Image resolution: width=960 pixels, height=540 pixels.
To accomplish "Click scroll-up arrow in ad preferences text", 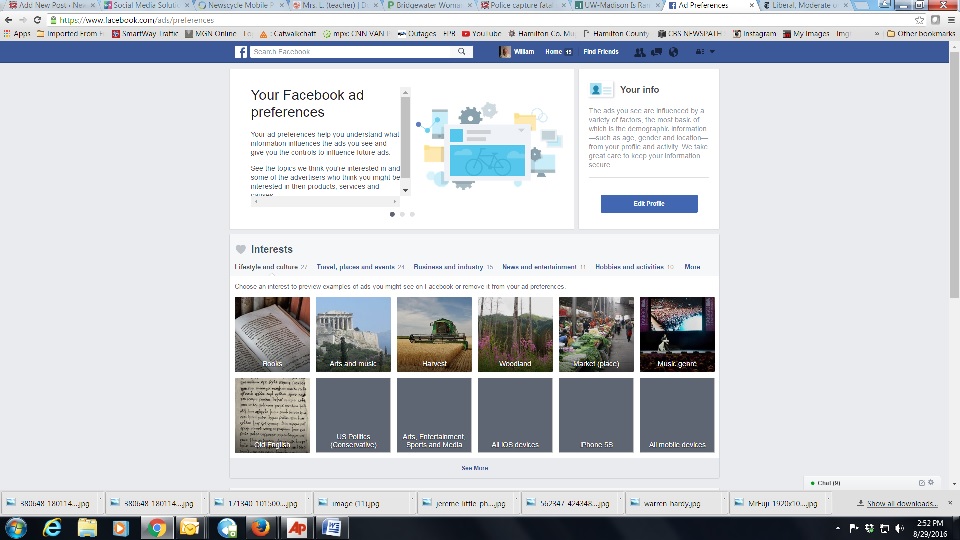I will pyautogui.click(x=405, y=92).
